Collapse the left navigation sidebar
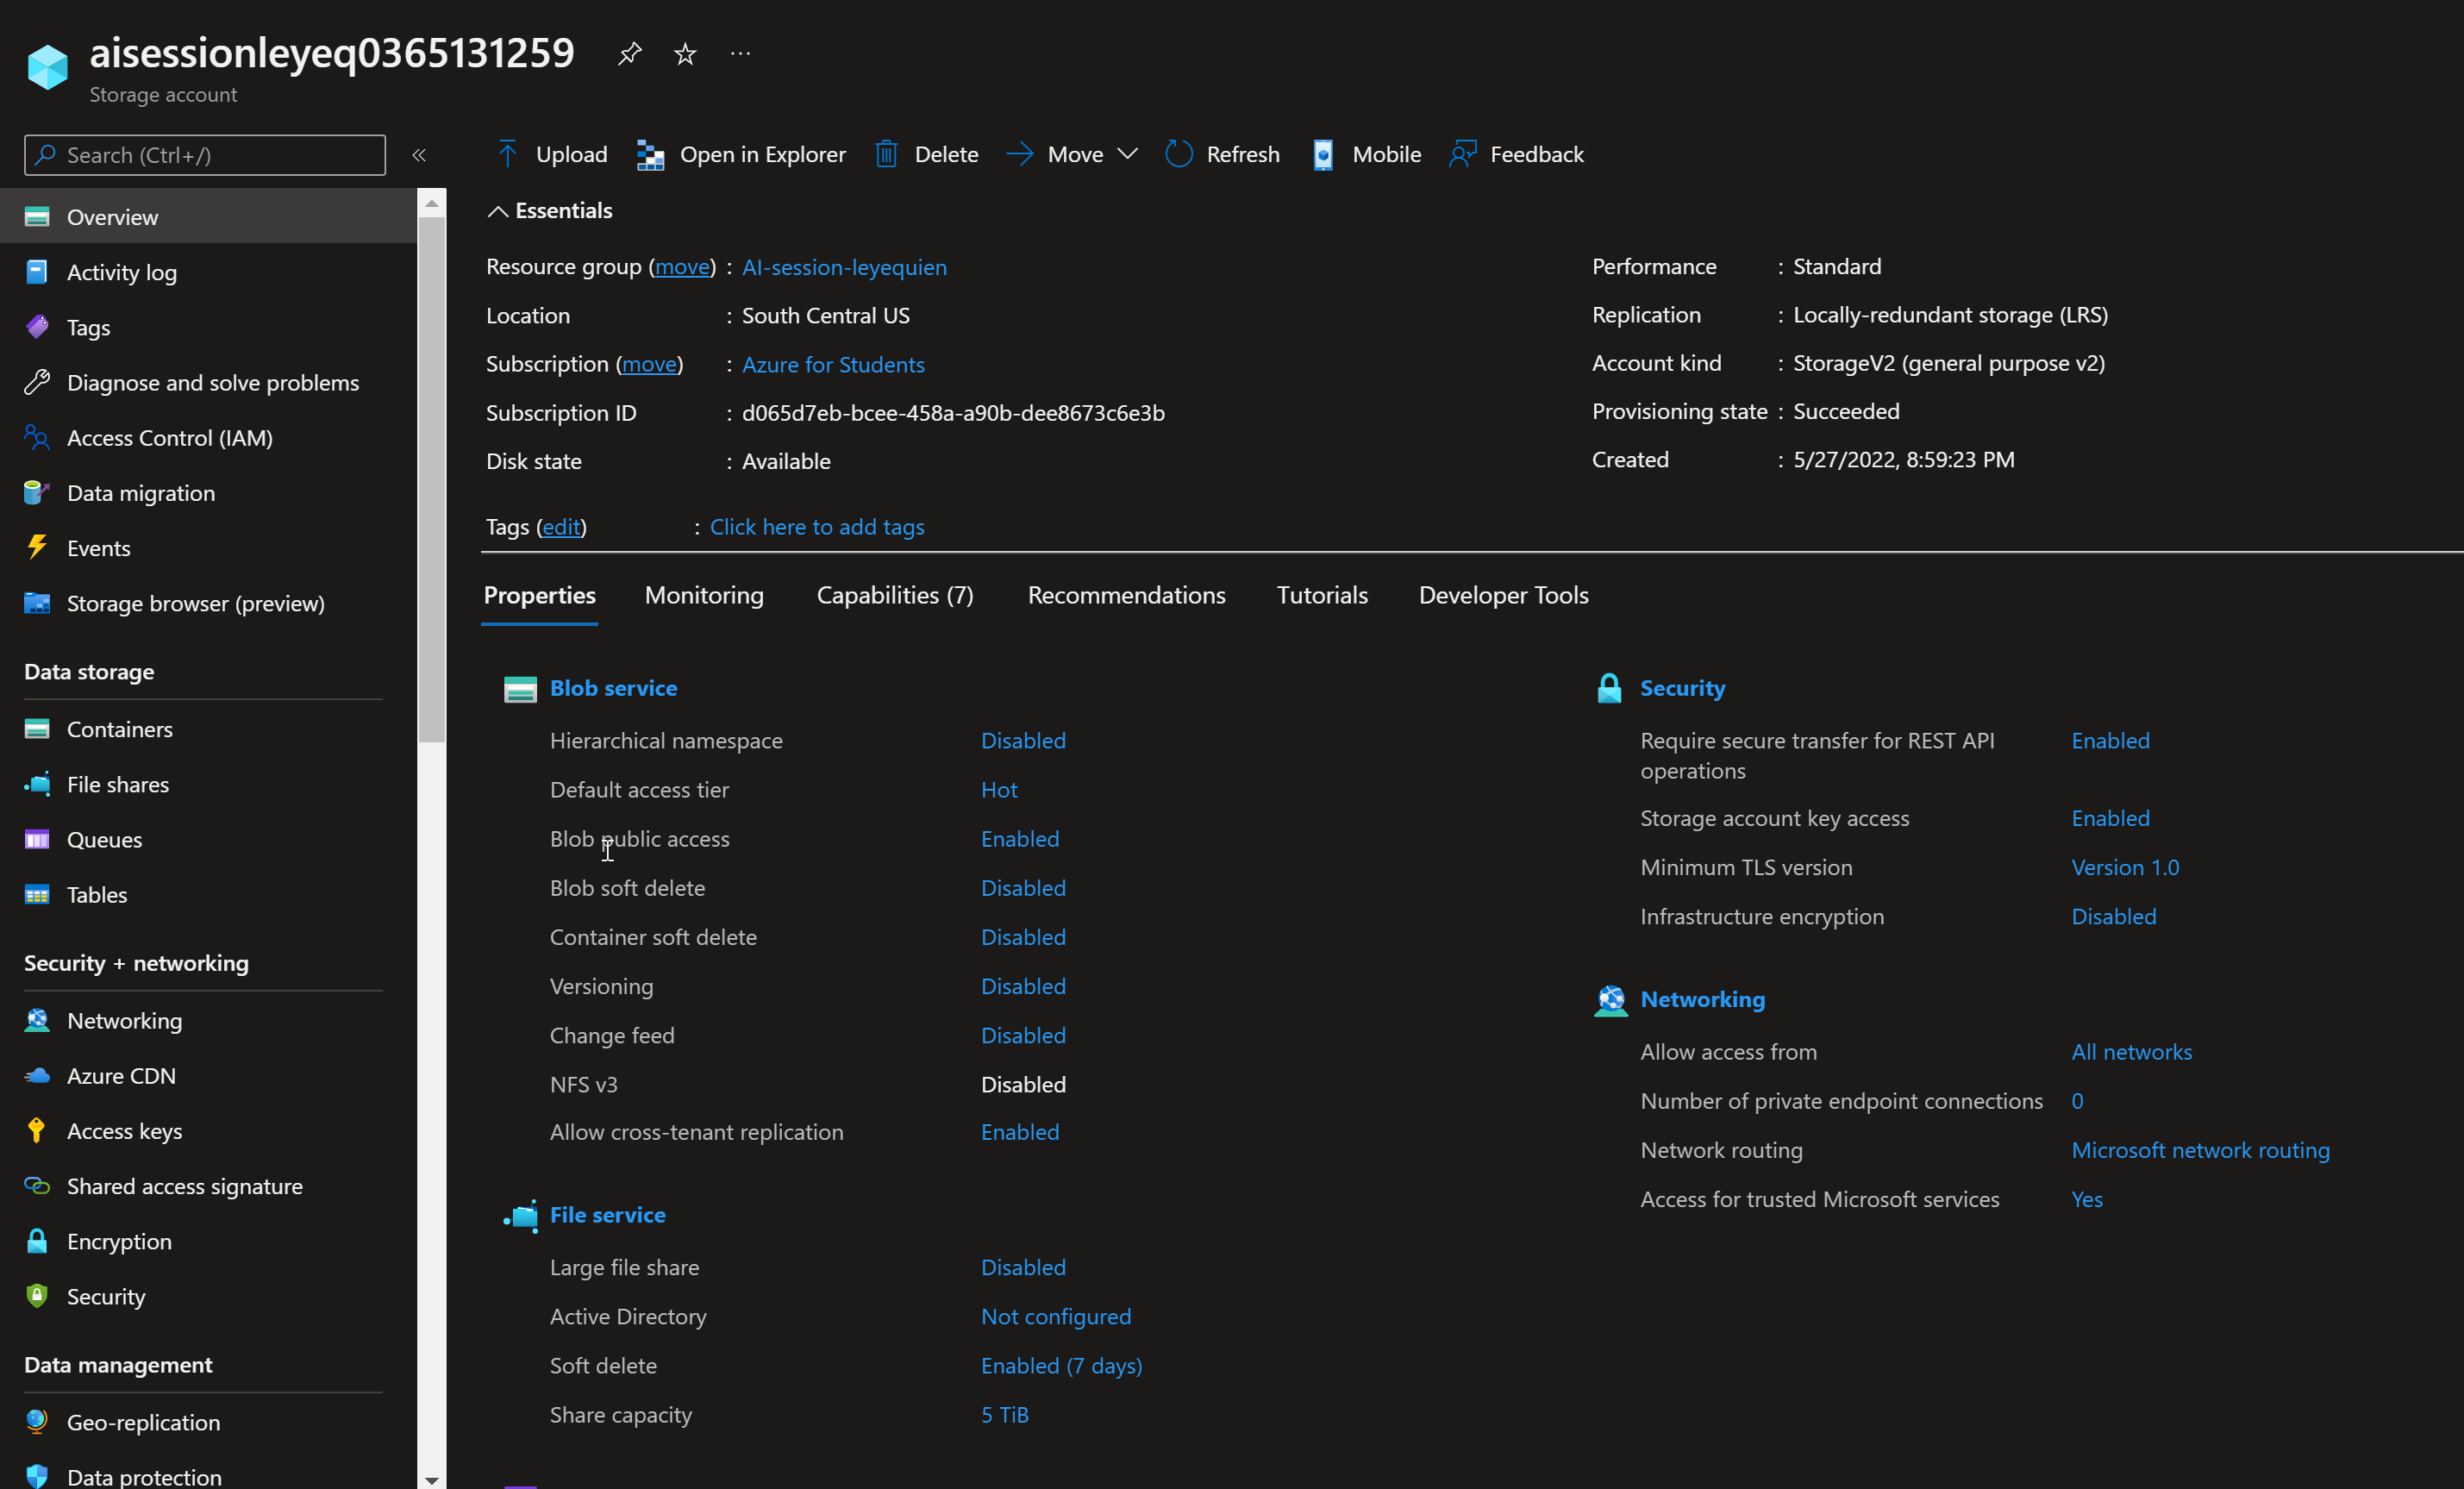The height and width of the screenshot is (1489, 2464). [419, 155]
